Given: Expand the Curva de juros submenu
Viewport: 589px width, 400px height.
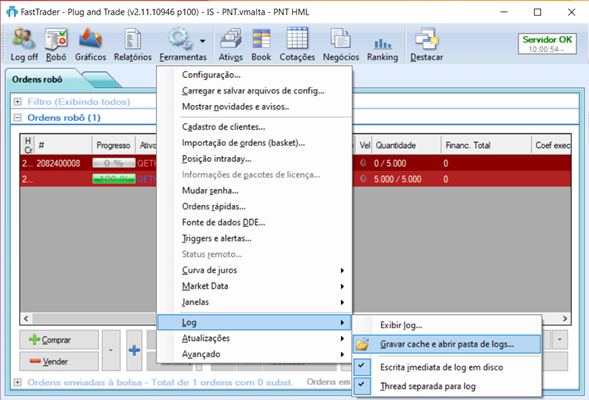Looking at the screenshot, I should point(254,270).
